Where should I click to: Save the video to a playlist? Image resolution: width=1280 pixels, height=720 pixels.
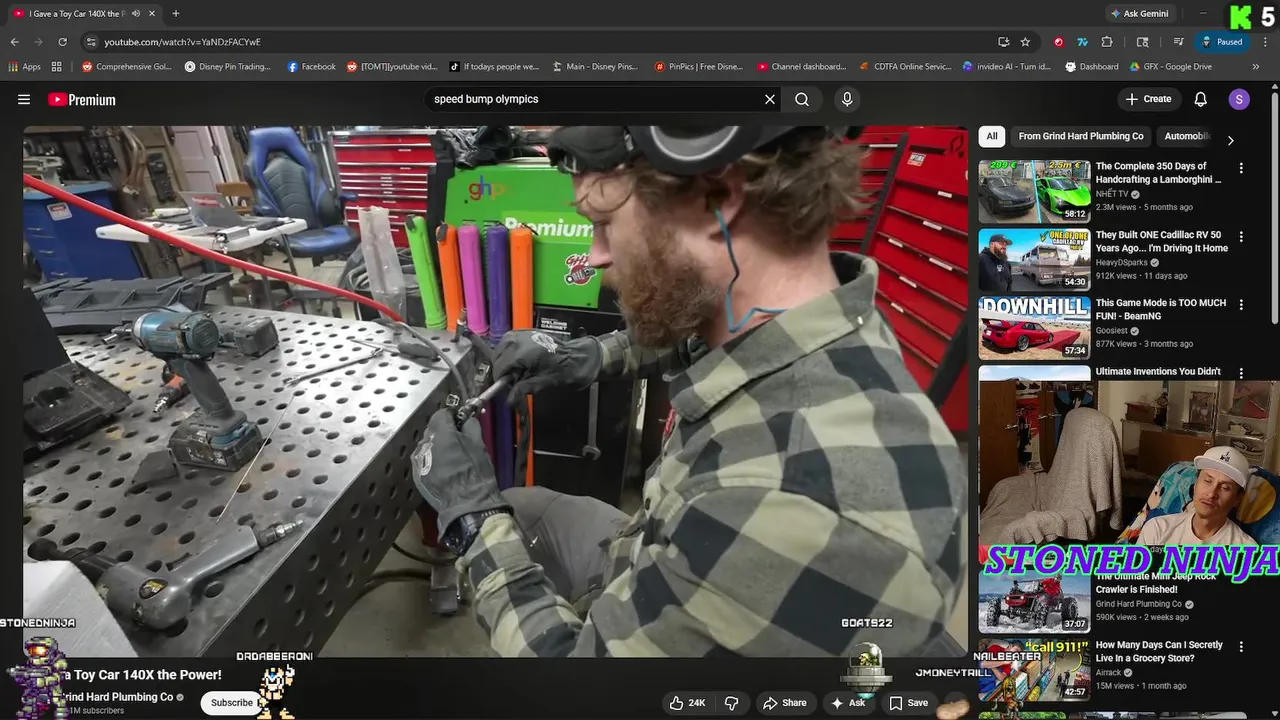909,703
